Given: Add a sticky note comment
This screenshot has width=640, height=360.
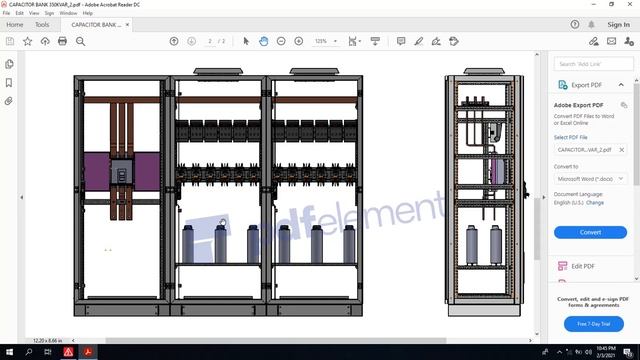Looking at the screenshot, I should (401, 41).
